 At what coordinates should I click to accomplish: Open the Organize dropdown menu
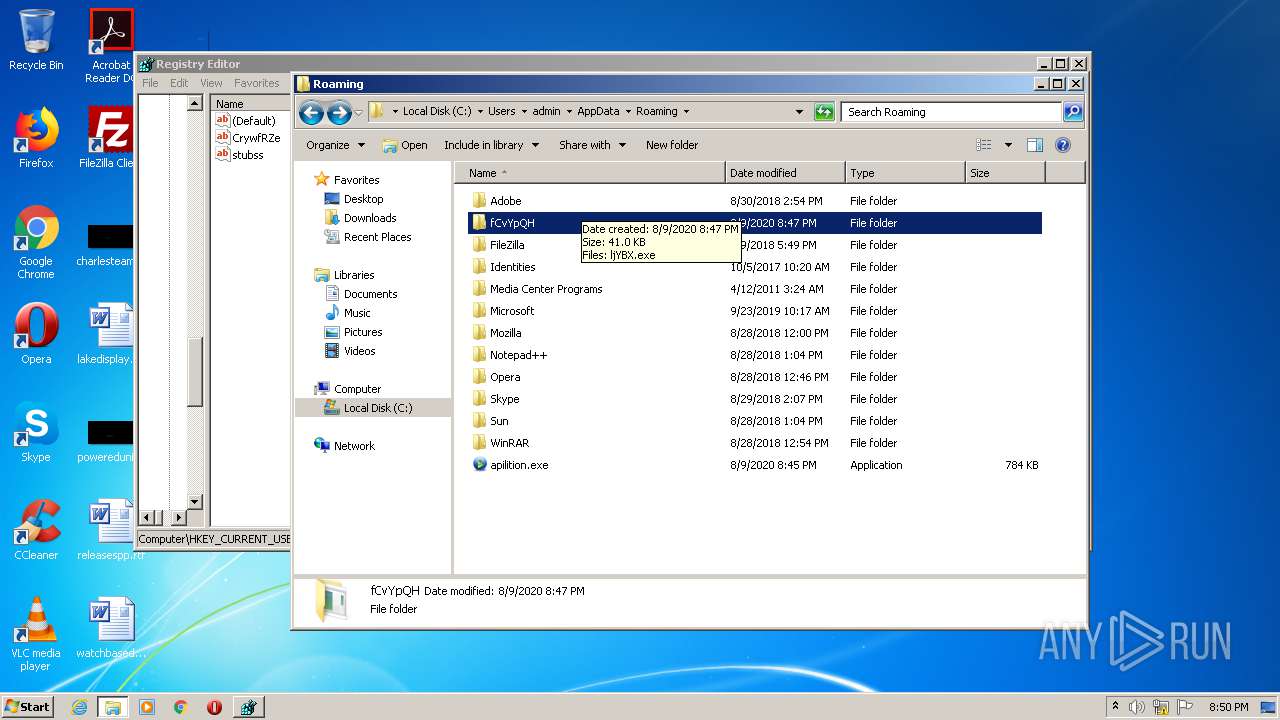(334, 145)
